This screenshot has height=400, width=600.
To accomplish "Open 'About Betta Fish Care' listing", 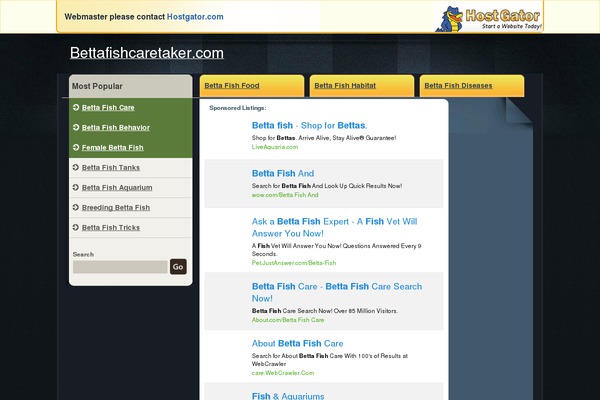I will coord(298,343).
